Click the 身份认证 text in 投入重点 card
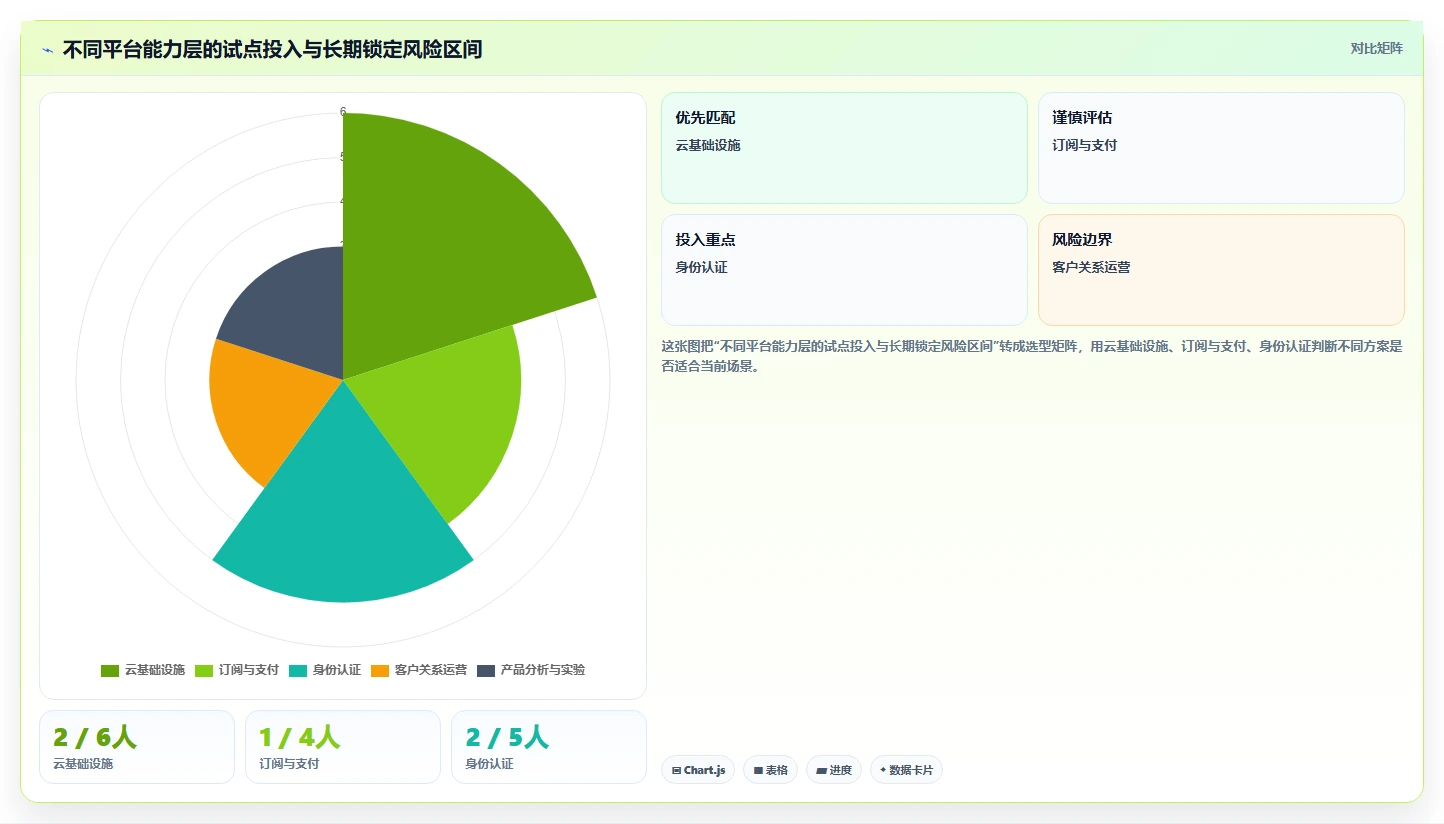This screenshot has height=824, width=1444. pos(701,268)
